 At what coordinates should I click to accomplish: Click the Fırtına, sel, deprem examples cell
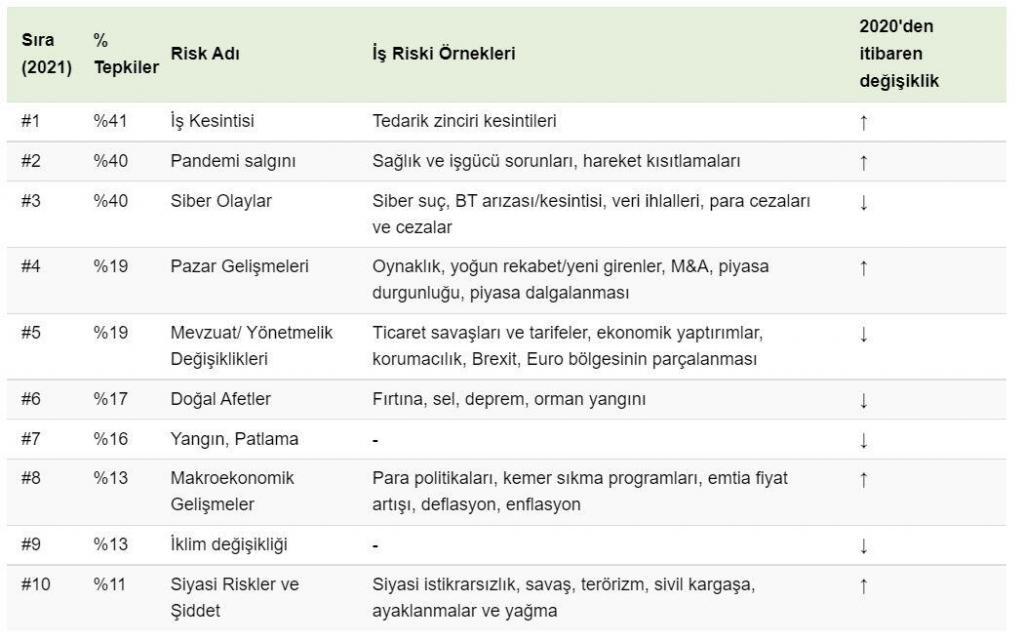[x=509, y=399]
